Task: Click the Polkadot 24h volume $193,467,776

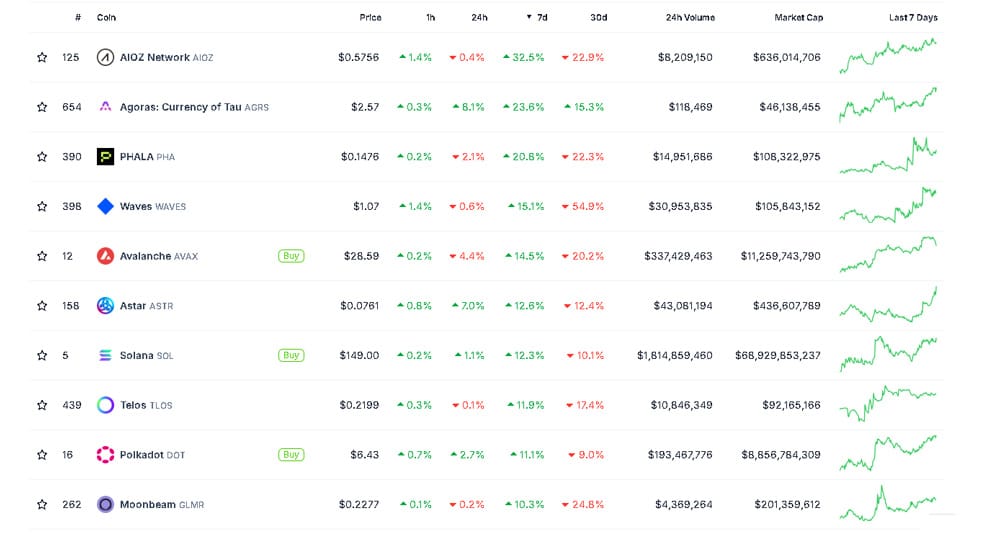Action: point(680,454)
